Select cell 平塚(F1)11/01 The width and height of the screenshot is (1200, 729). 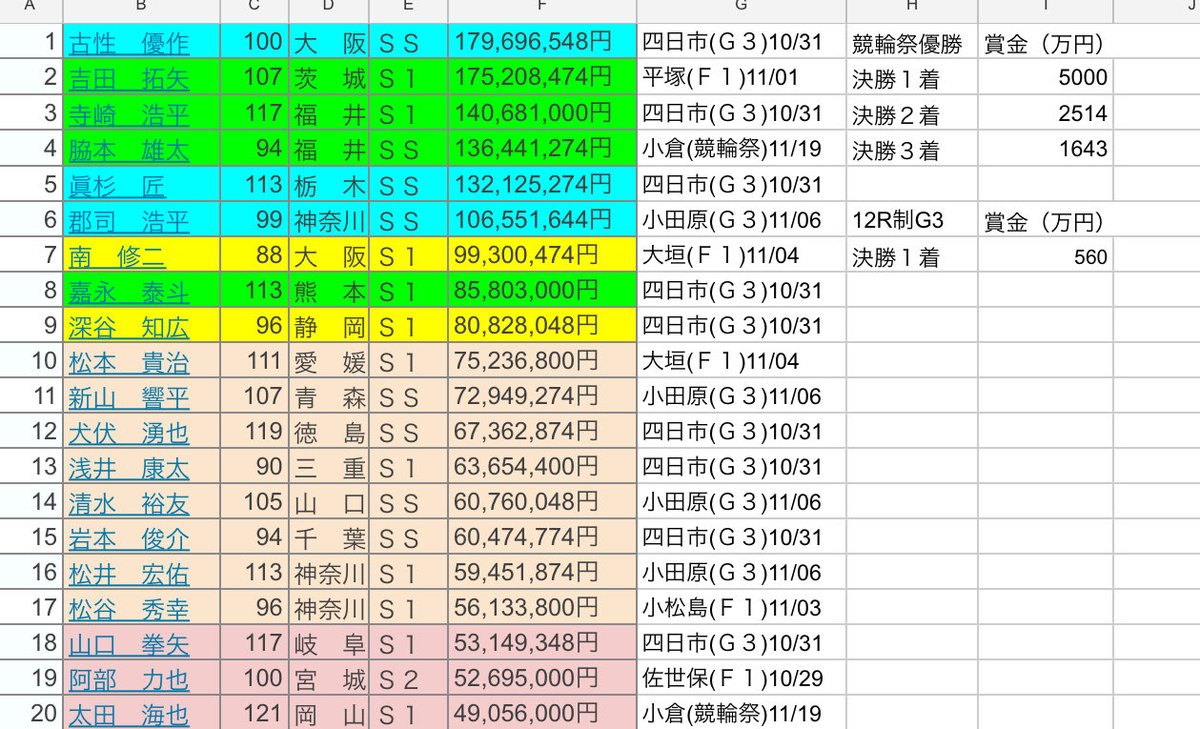(x=742, y=78)
